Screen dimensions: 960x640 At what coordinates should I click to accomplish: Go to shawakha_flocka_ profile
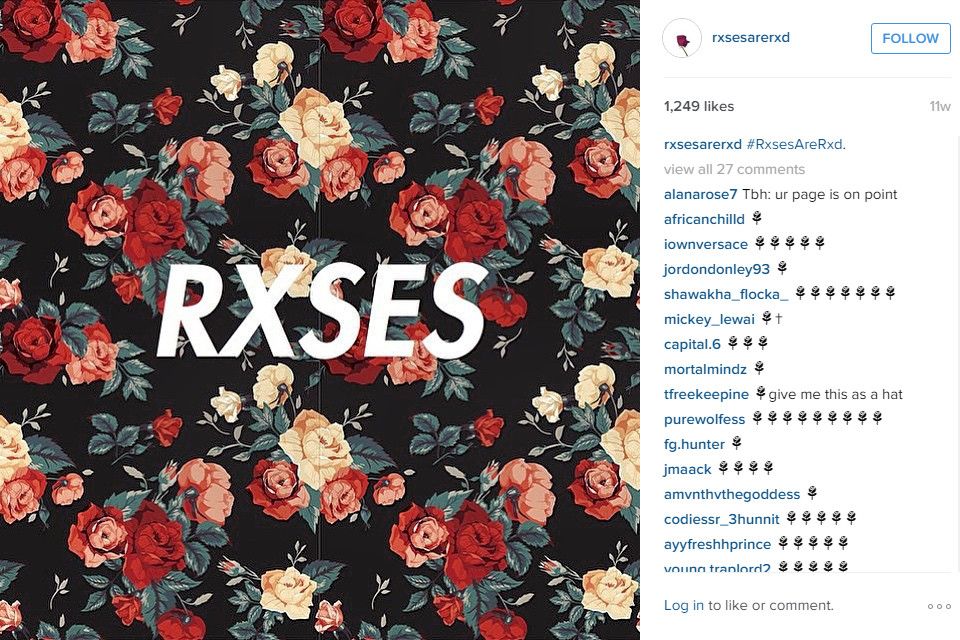point(726,295)
